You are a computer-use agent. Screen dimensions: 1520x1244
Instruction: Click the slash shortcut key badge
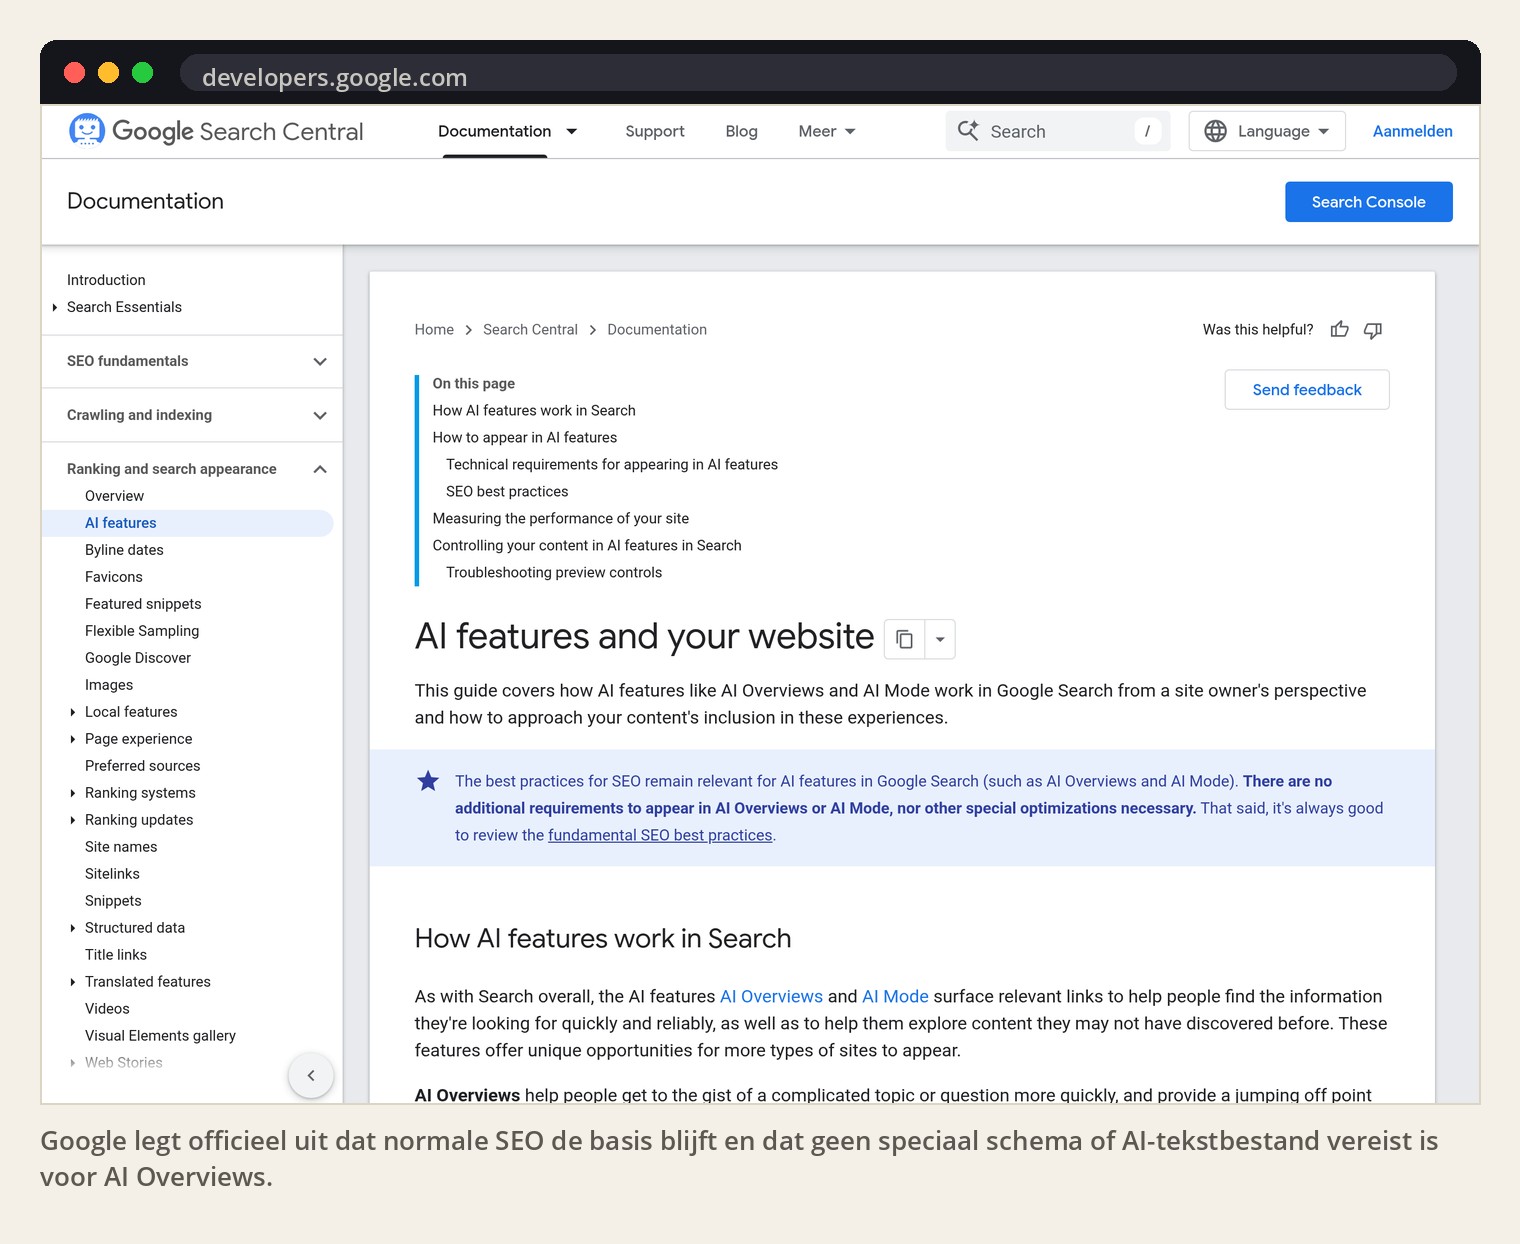pyautogui.click(x=1147, y=131)
